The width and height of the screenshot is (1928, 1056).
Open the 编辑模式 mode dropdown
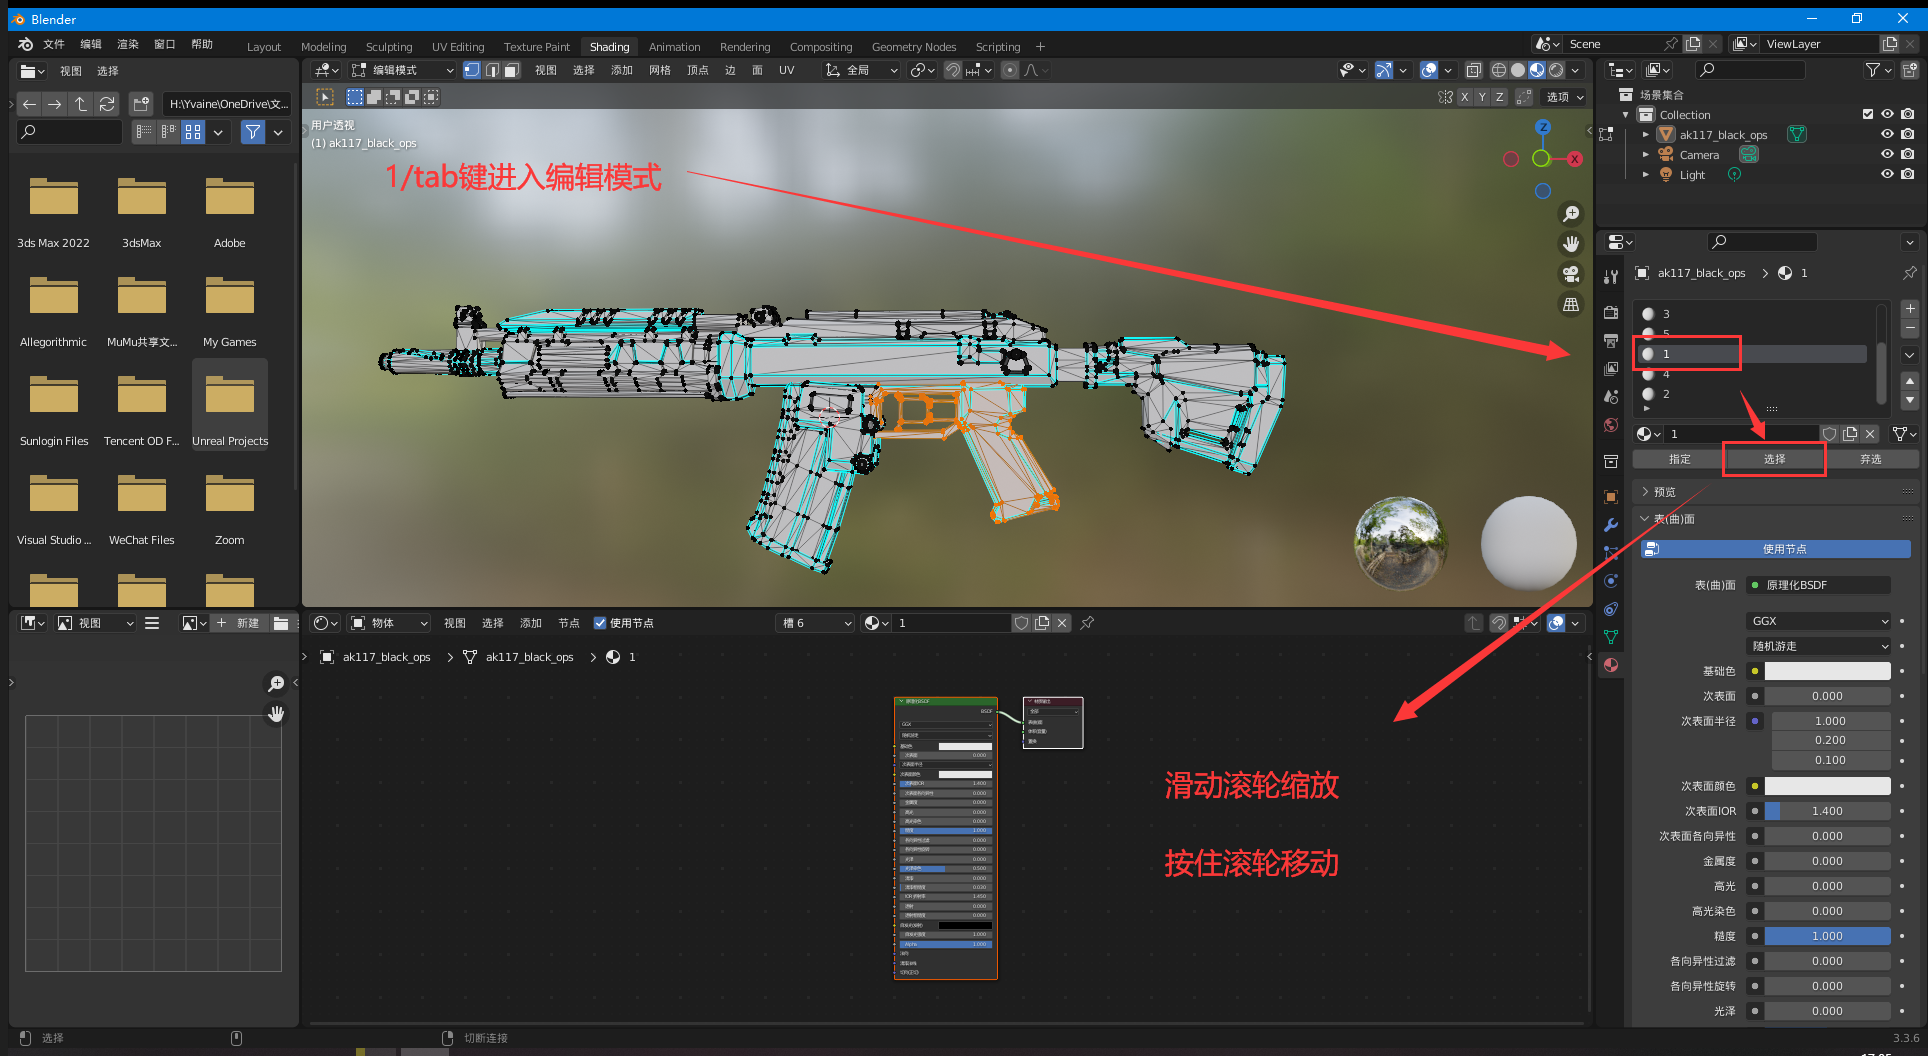[x=402, y=70]
